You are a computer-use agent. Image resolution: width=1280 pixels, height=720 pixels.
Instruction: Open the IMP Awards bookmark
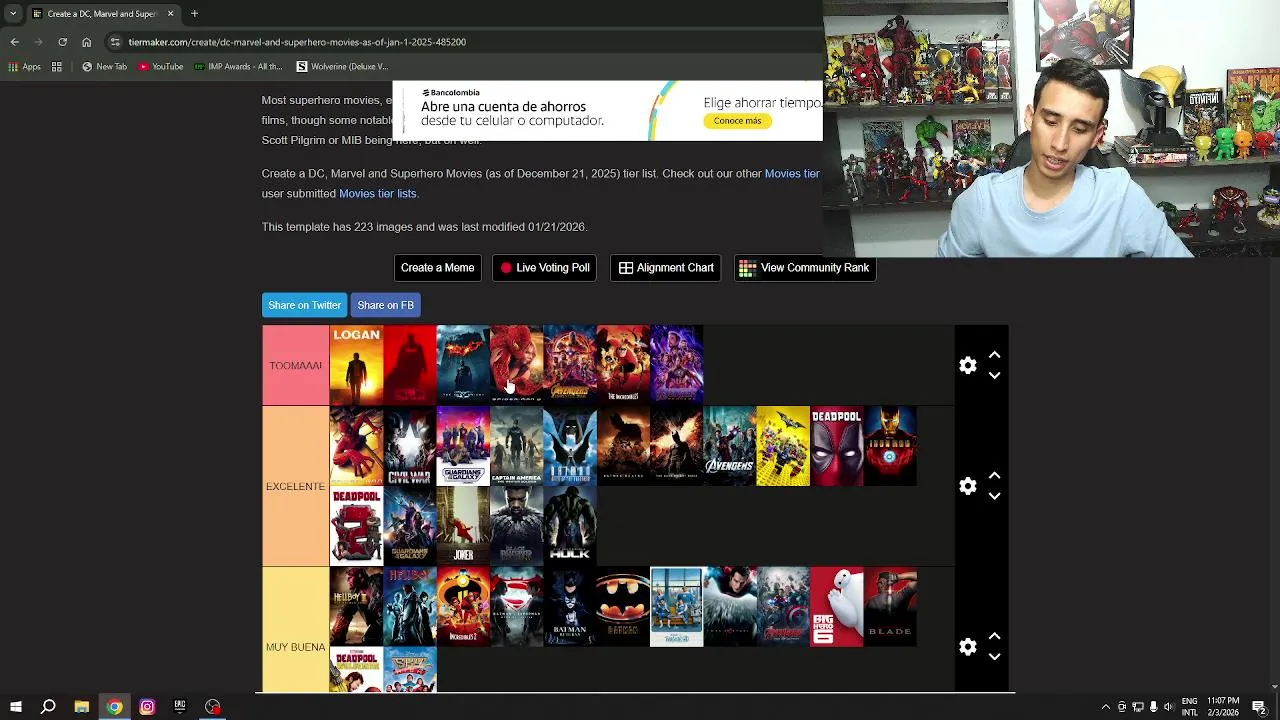(x=238, y=67)
